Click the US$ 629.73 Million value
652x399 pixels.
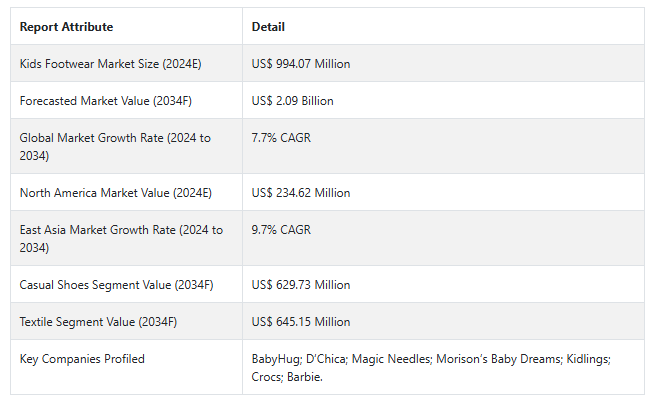[301, 285]
